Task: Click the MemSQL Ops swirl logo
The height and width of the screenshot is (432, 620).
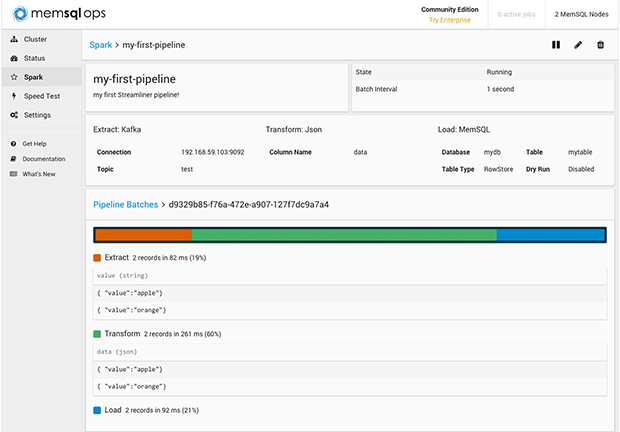Action: (20, 14)
